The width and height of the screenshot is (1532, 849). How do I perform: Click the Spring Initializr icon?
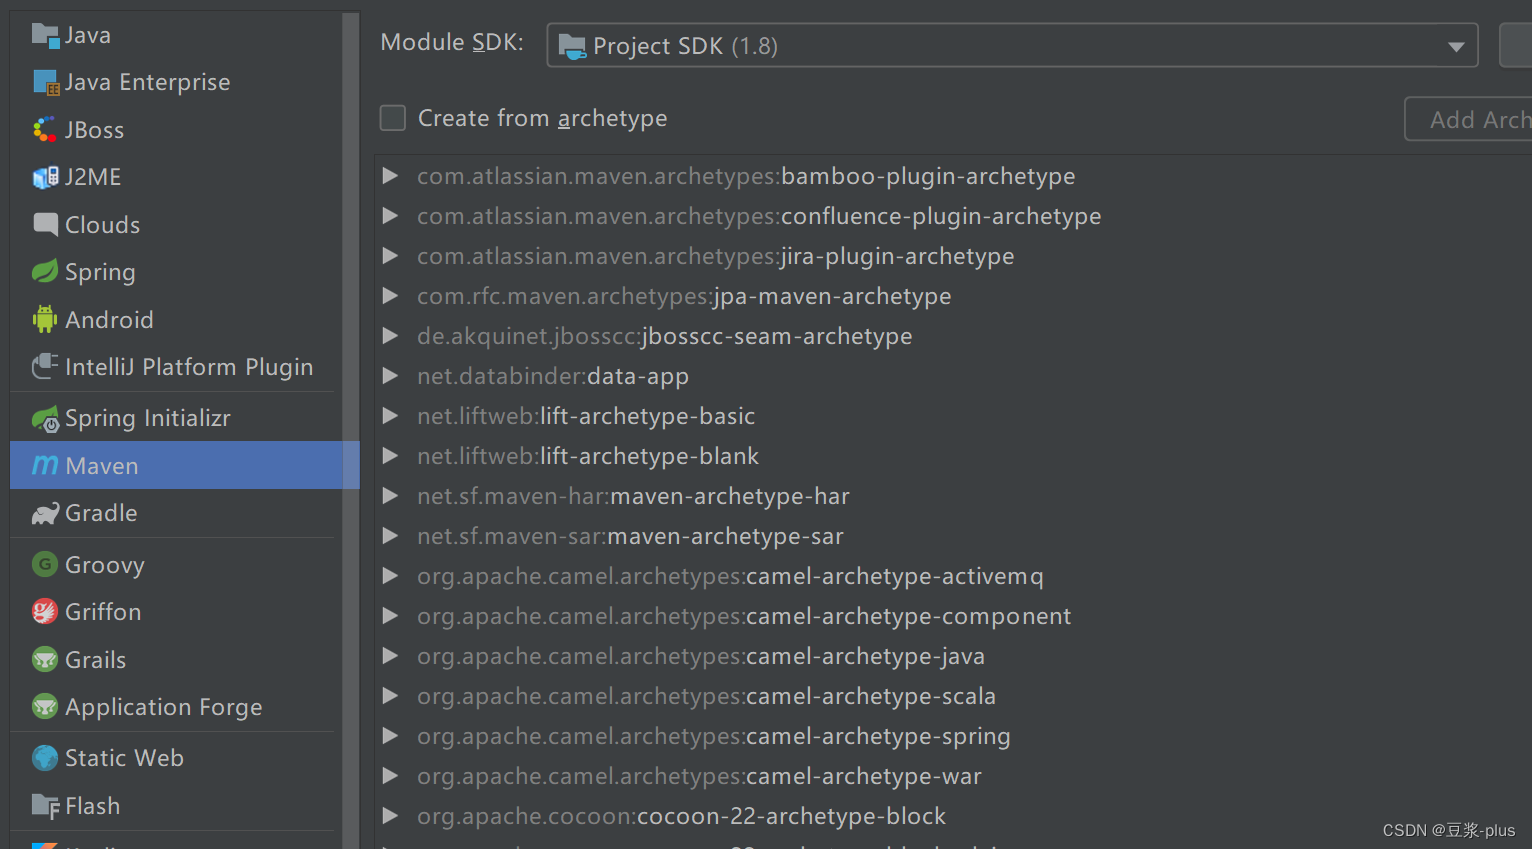(x=45, y=419)
